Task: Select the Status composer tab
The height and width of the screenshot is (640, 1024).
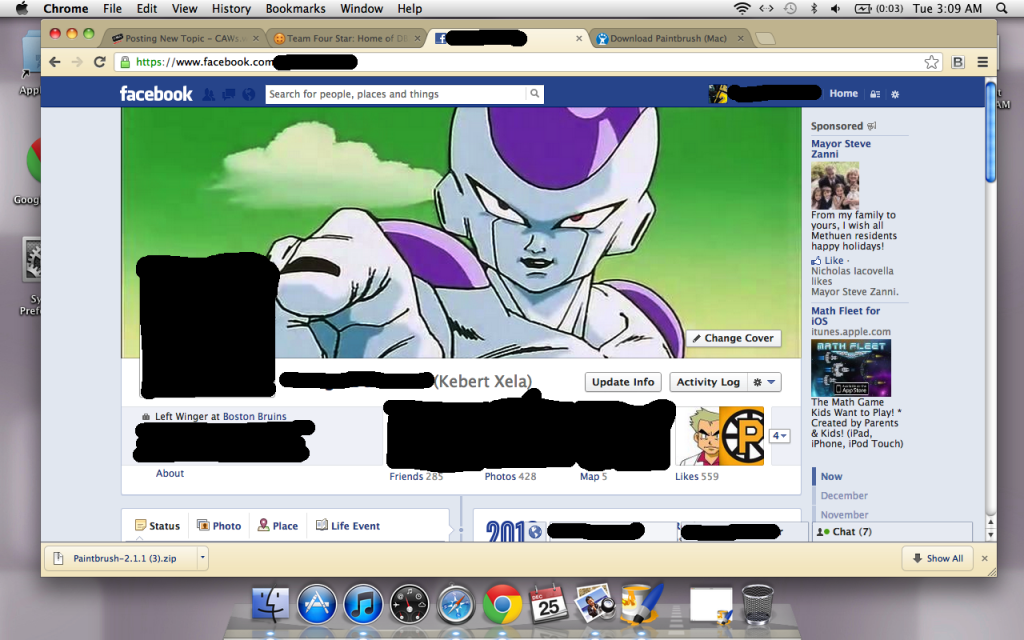Action: pos(157,526)
